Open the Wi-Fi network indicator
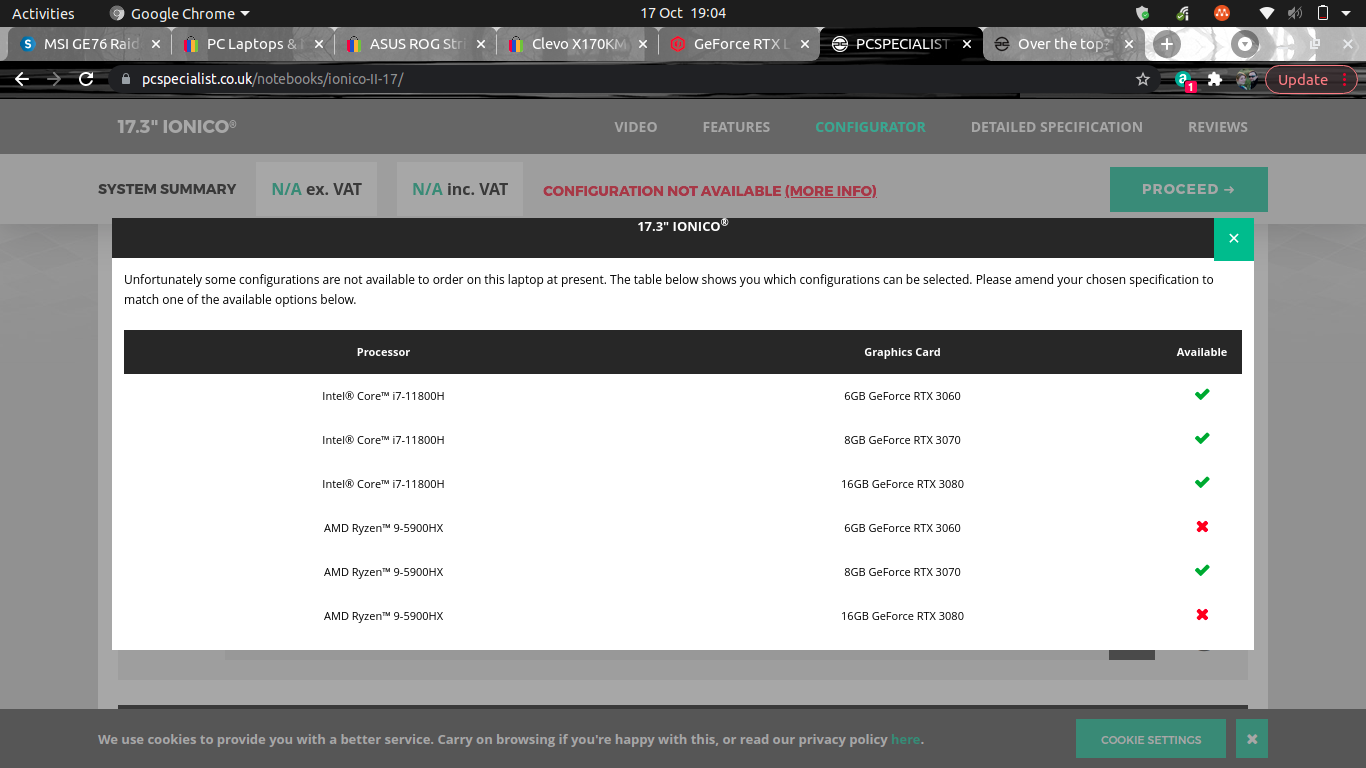Viewport: 1366px width, 768px height. (1267, 13)
